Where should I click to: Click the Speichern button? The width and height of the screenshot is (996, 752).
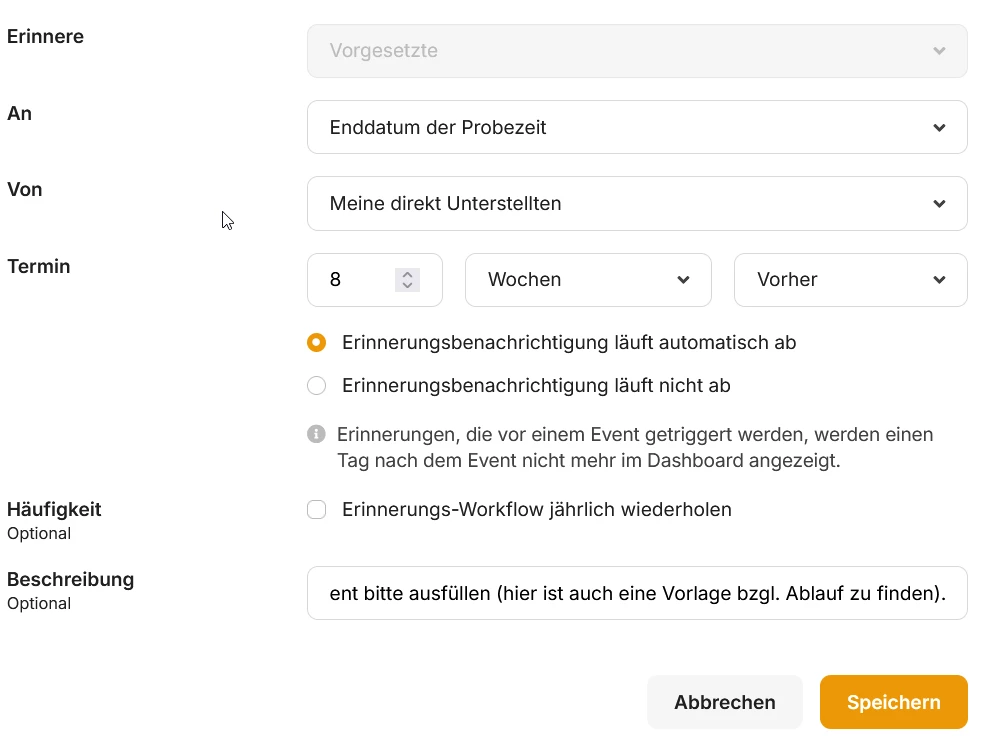point(893,702)
